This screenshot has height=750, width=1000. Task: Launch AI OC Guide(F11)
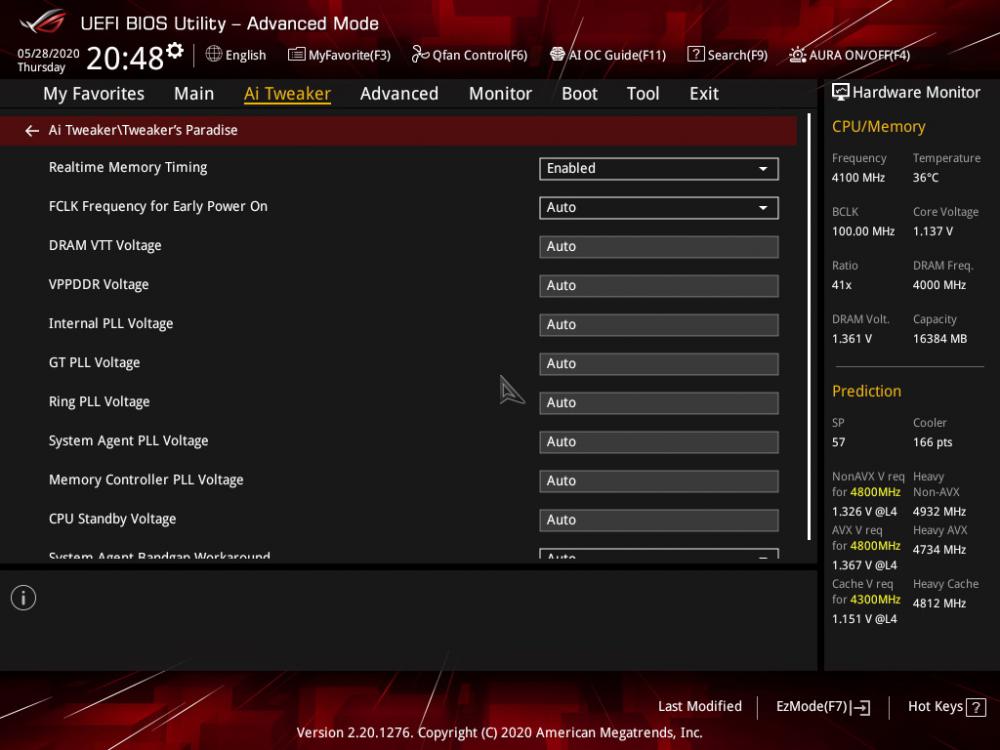(608, 55)
